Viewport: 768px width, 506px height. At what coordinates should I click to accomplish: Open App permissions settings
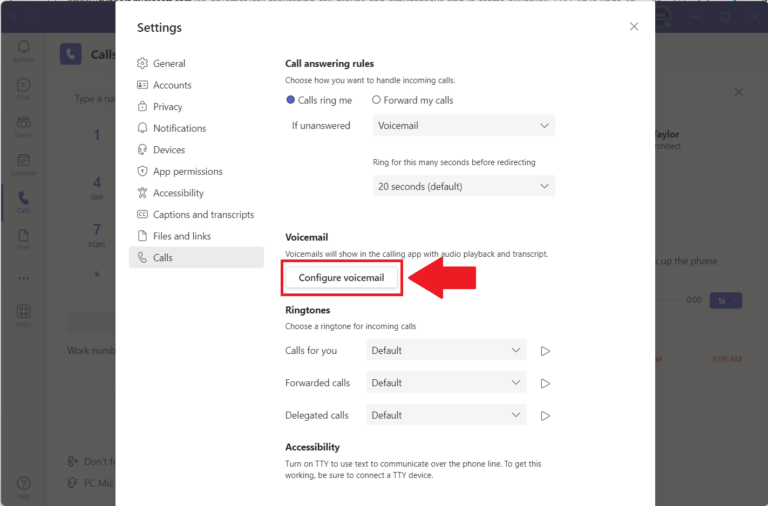pyautogui.click(x=196, y=171)
